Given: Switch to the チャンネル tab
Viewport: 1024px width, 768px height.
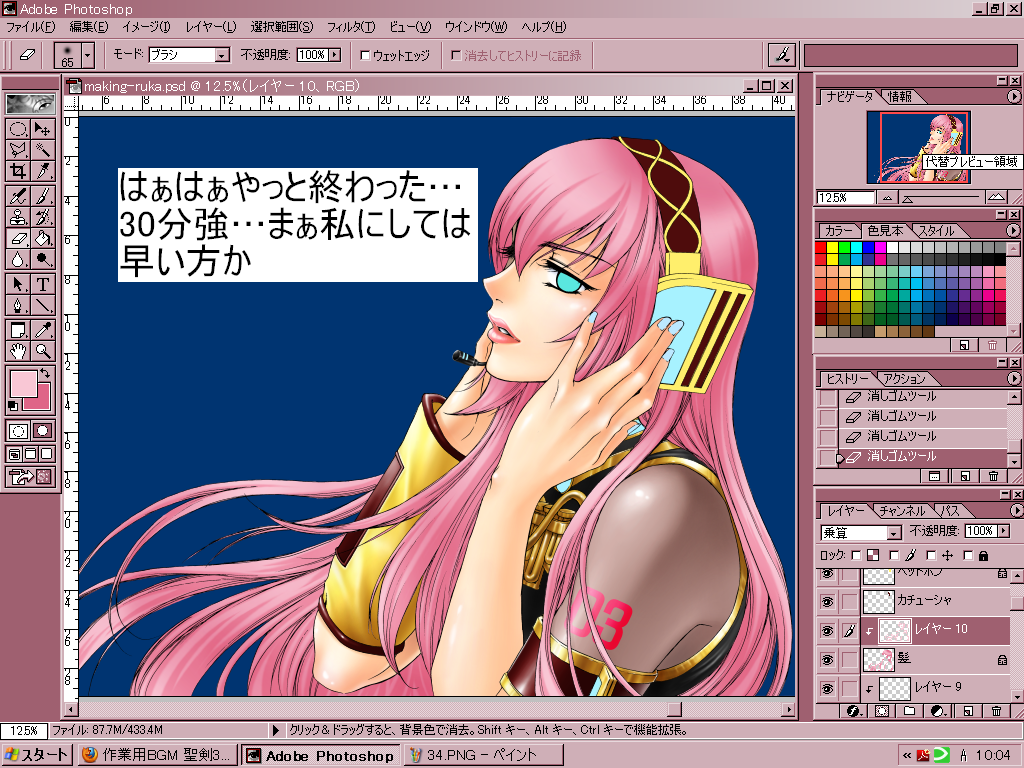Looking at the screenshot, I should click(902, 511).
